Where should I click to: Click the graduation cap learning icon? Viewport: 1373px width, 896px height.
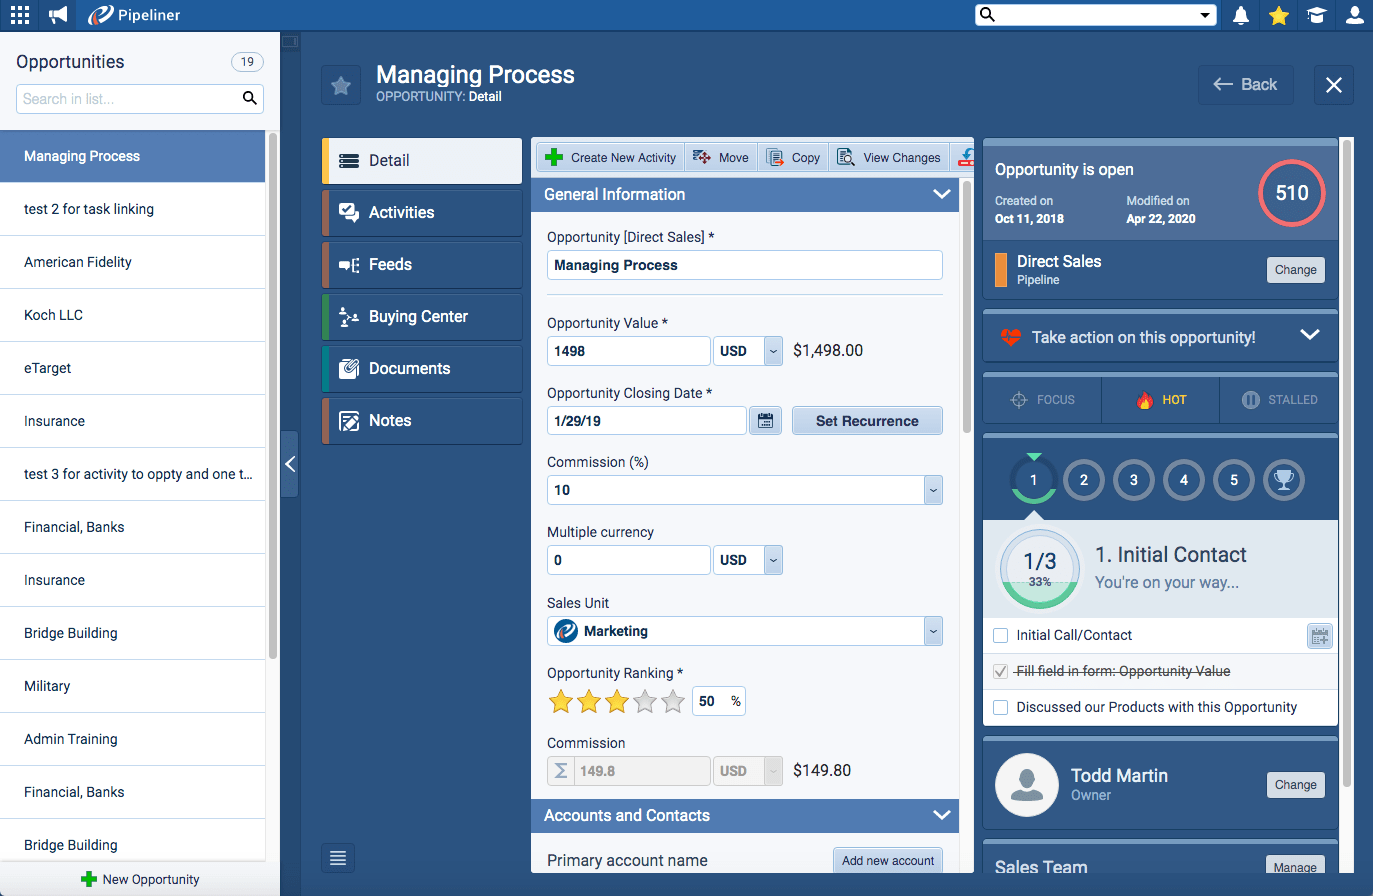[x=1317, y=15]
